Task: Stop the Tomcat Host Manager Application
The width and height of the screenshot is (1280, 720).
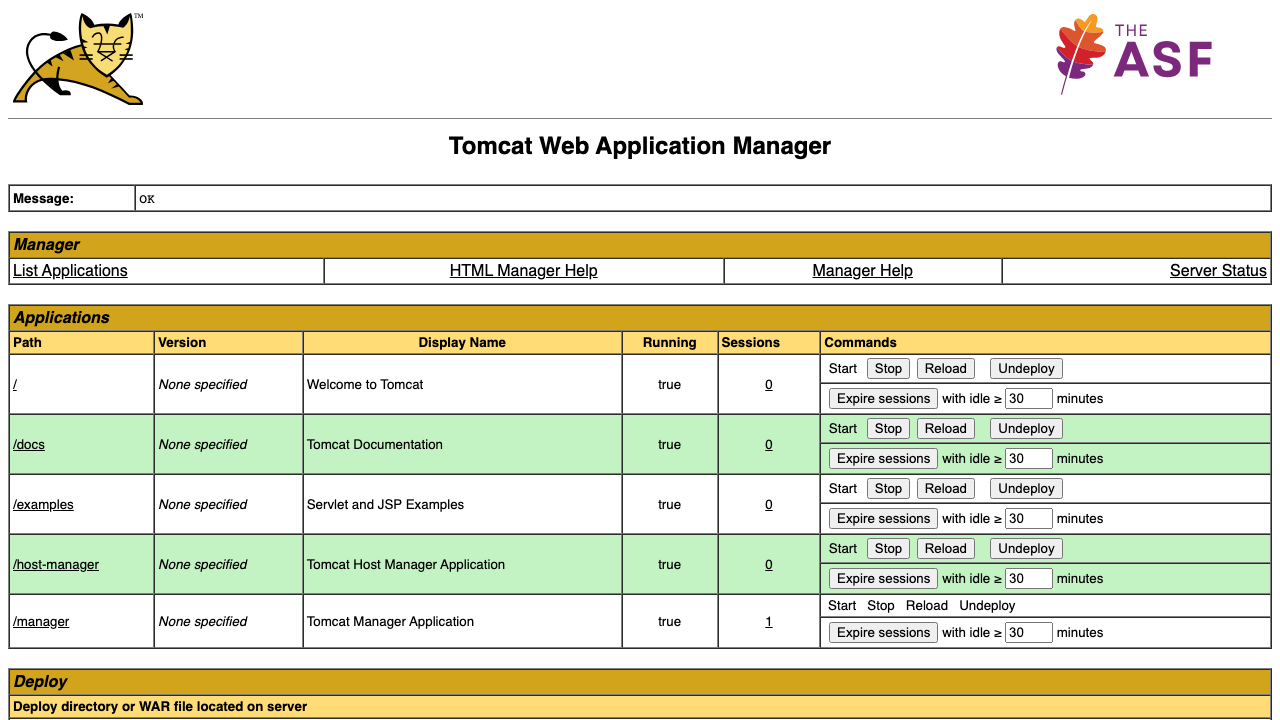Action: click(888, 549)
